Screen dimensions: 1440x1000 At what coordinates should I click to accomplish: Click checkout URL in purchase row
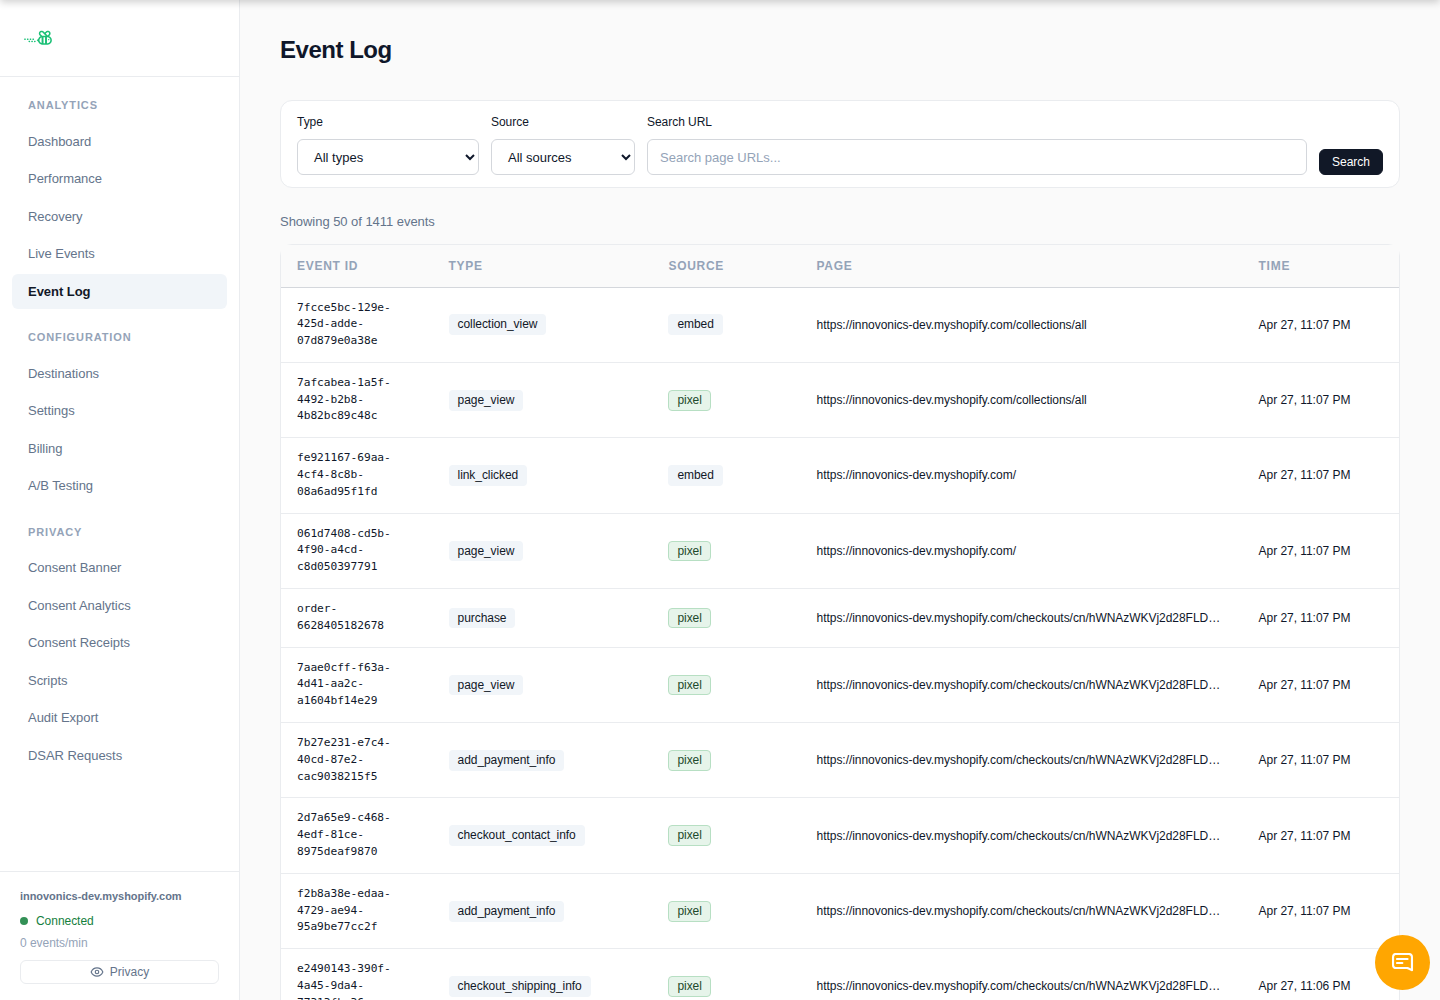click(x=1018, y=618)
